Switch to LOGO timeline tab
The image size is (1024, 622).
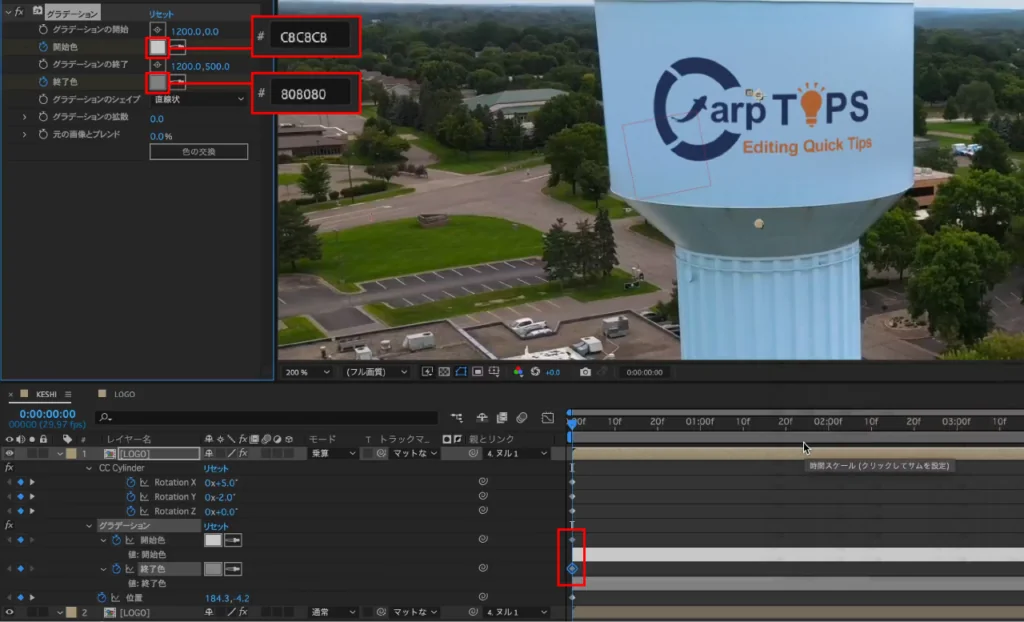[x=124, y=394]
